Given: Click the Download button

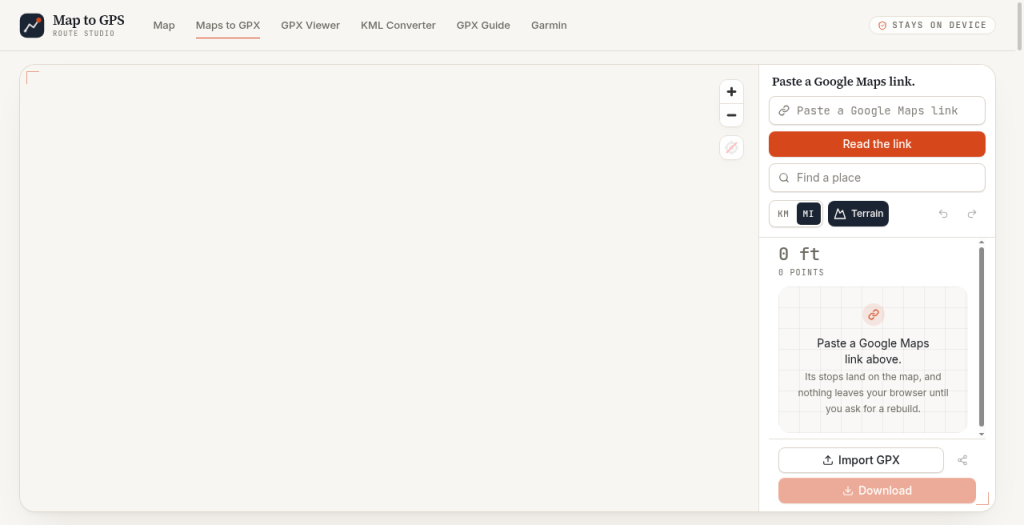Looking at the screenshot, I should 877,491.
